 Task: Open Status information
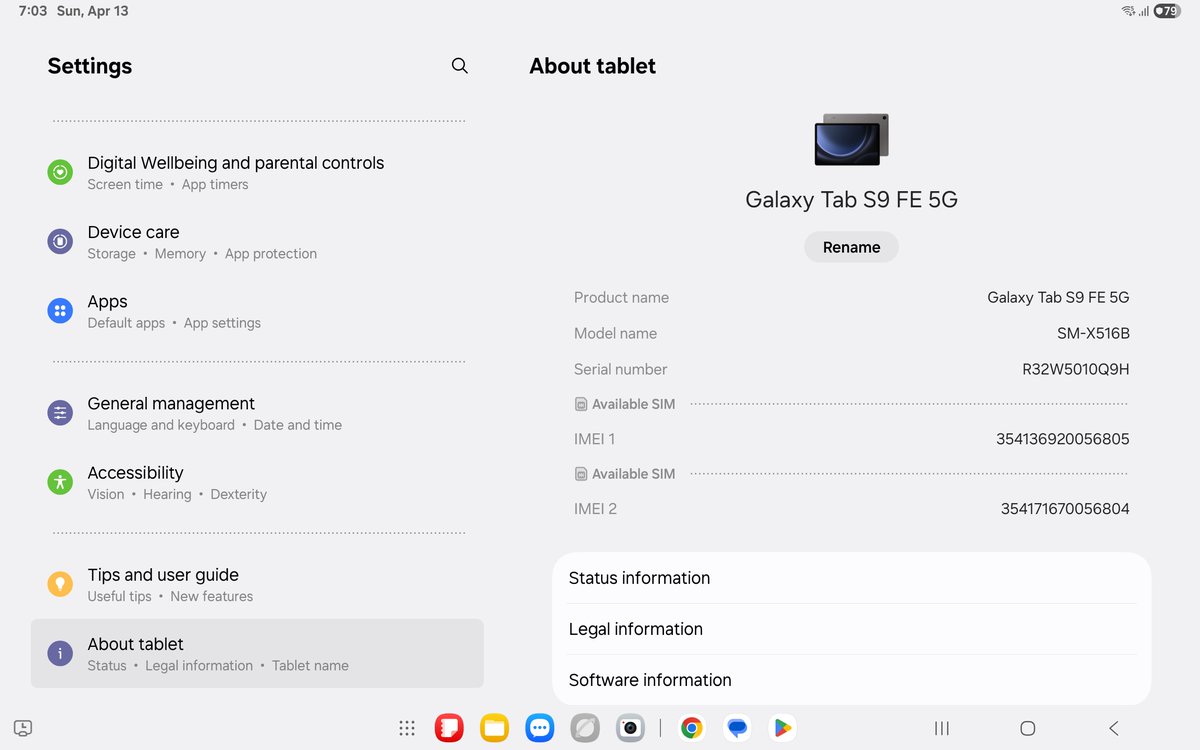click(x=852, y=578)
